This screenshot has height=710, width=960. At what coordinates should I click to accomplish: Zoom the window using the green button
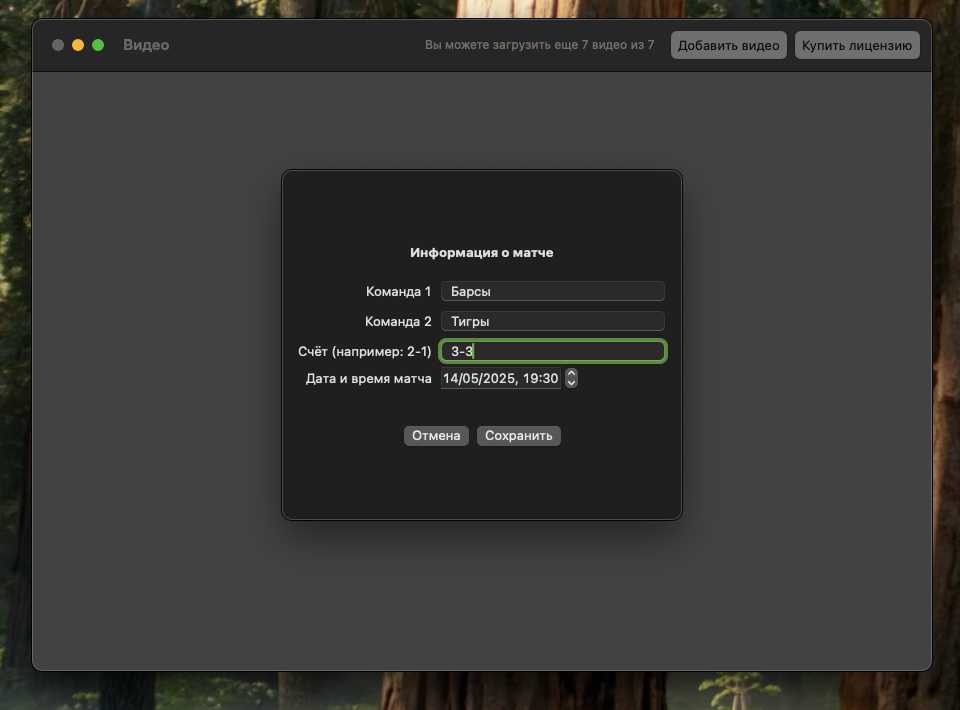98,45
